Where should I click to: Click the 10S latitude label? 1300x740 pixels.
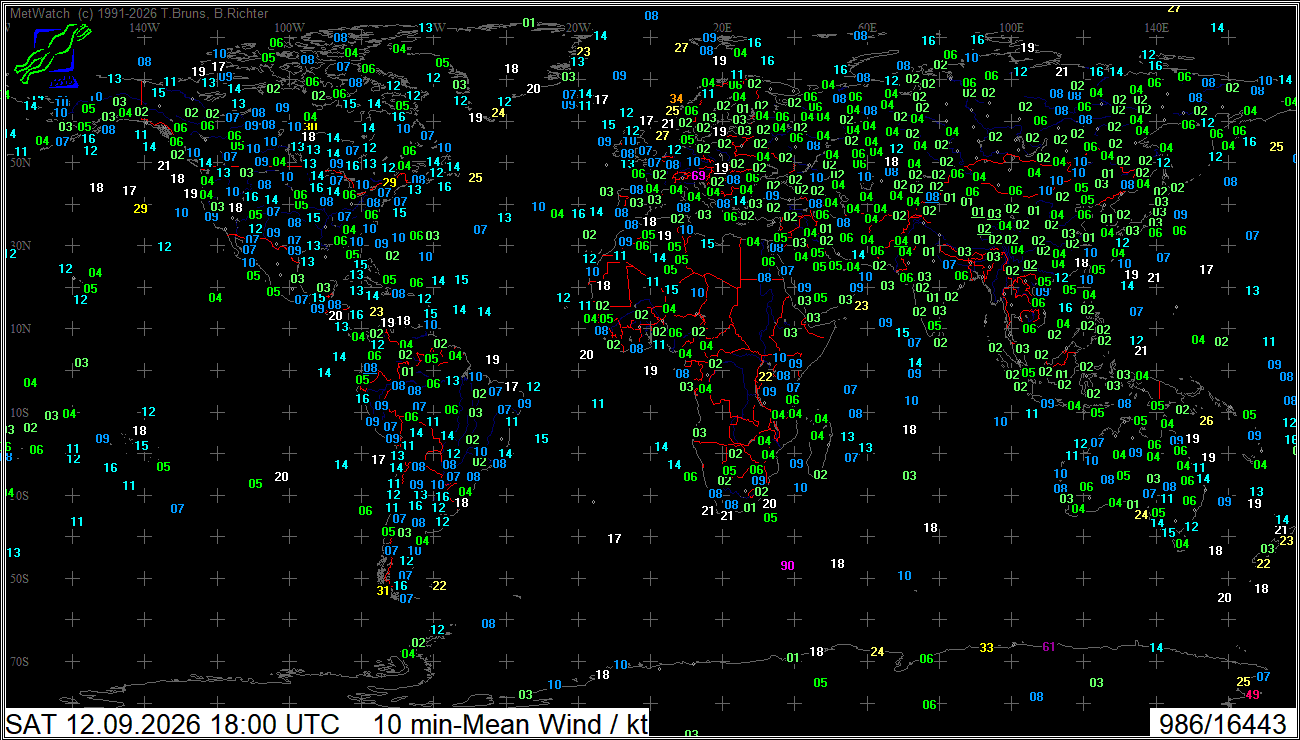19,413
